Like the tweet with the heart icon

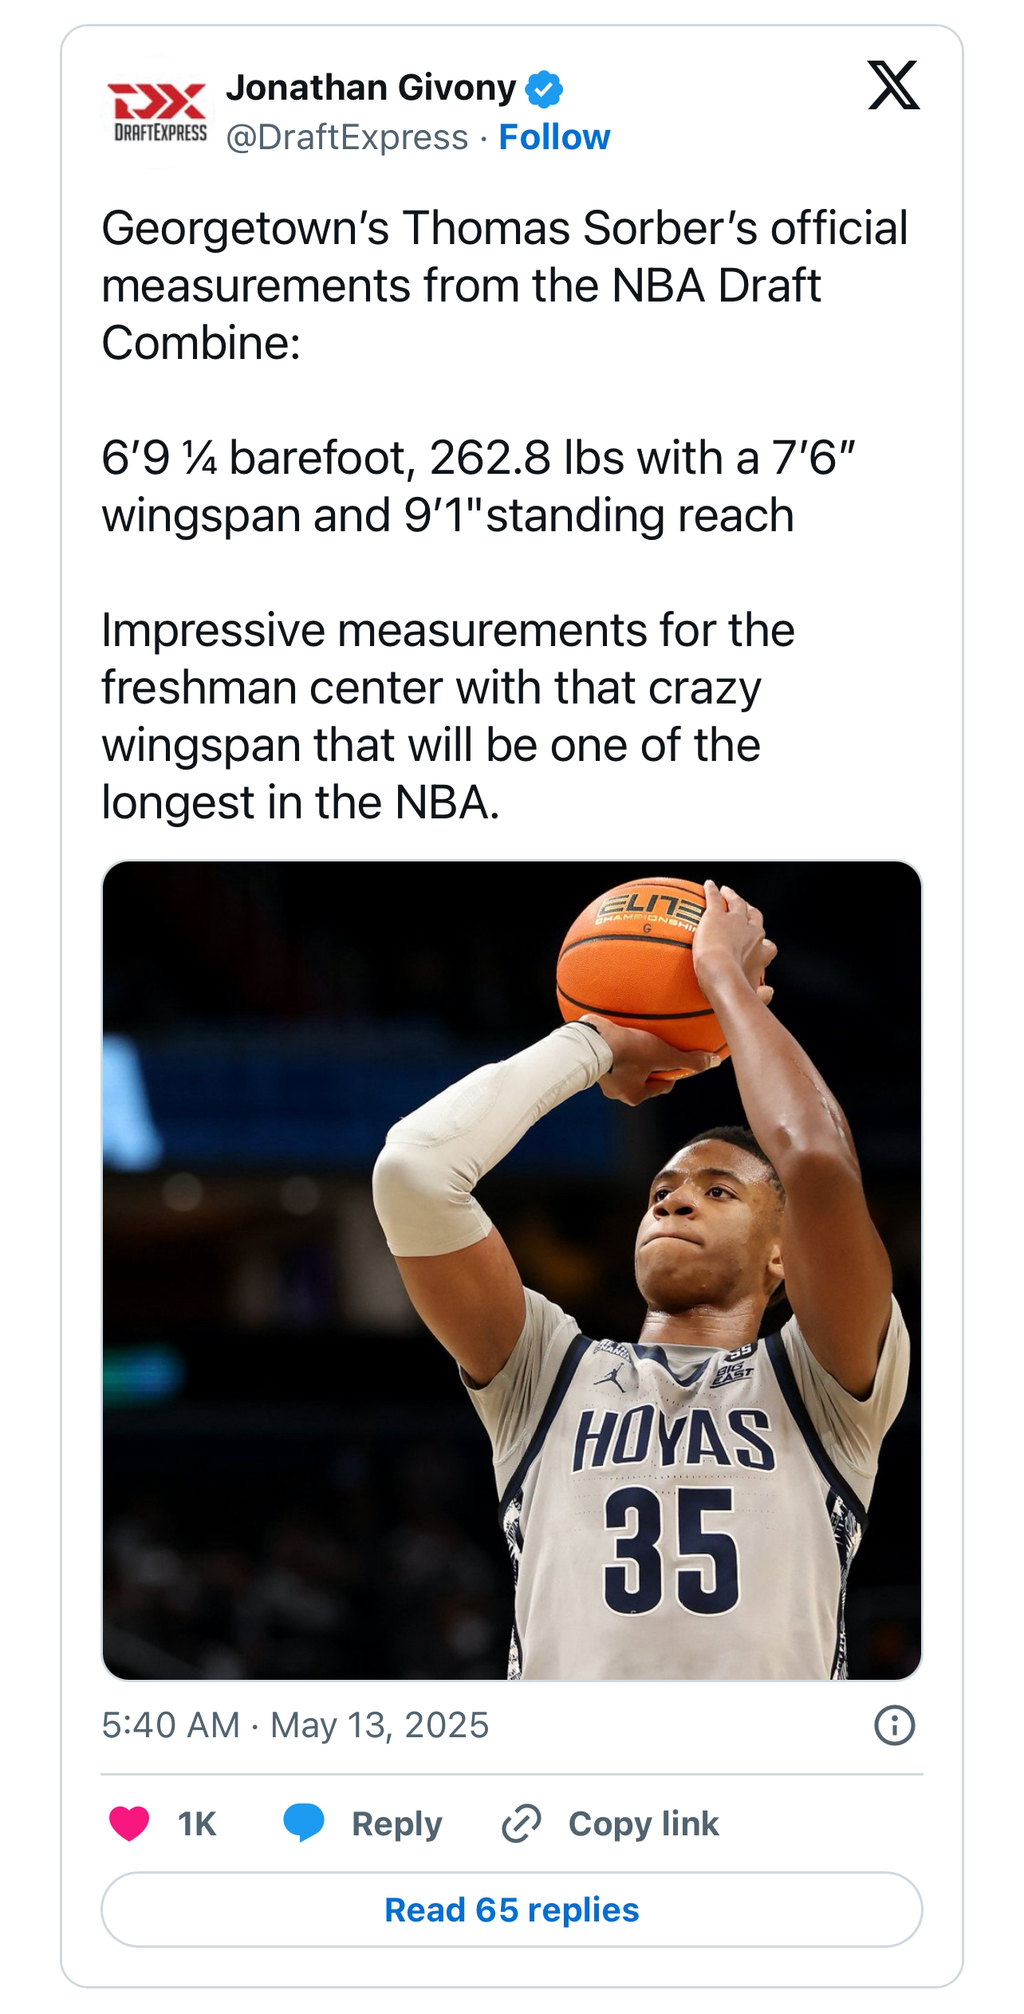pyautogui.click(x=129, y=1824)
